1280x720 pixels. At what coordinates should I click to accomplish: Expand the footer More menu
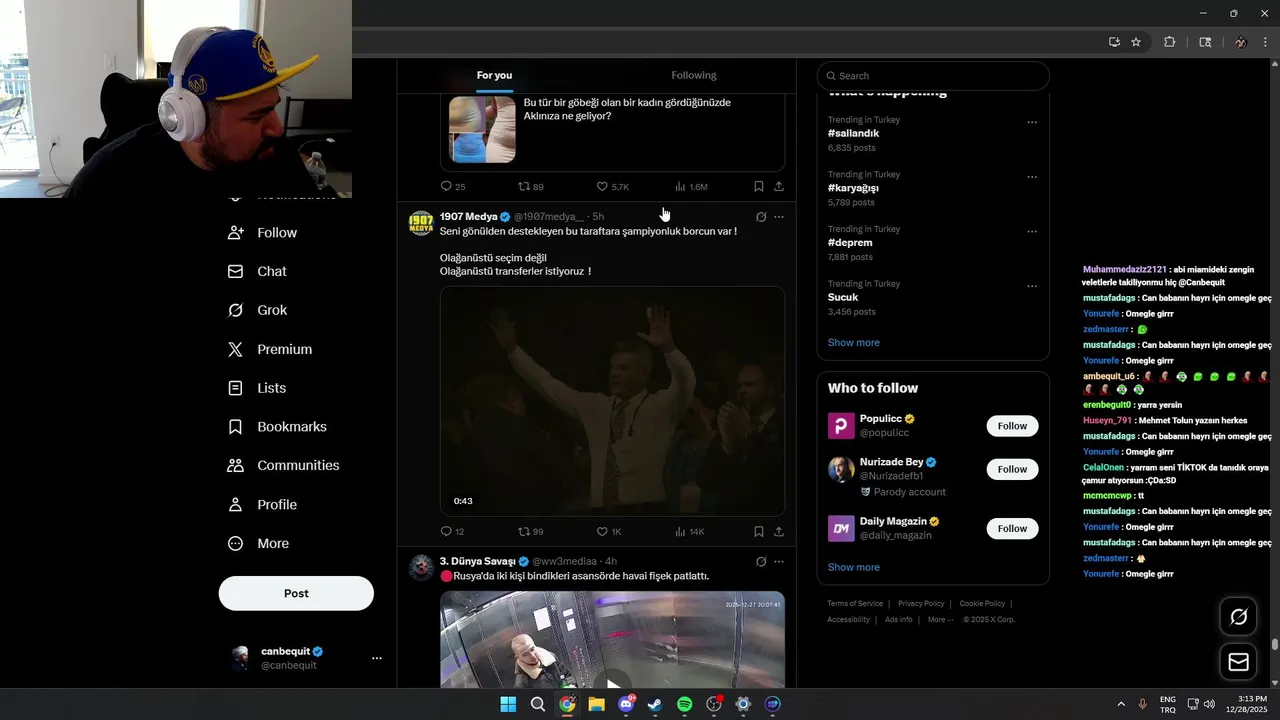point(940,620)
